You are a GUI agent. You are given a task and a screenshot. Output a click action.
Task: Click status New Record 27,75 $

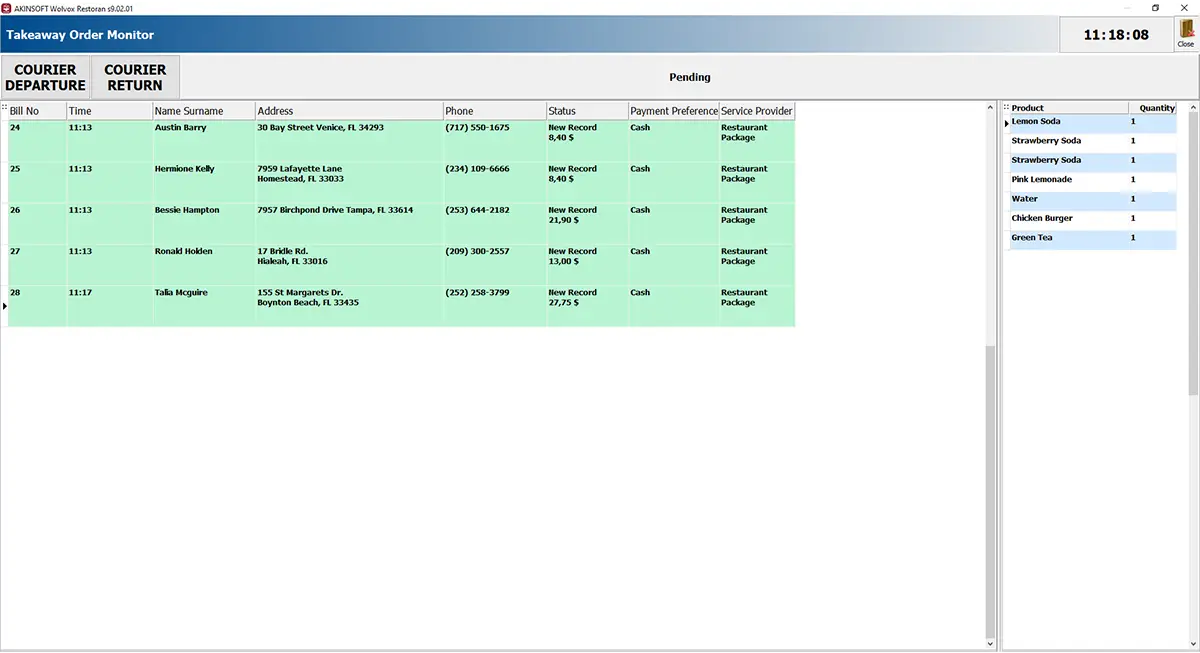click(x=572, y=297)
